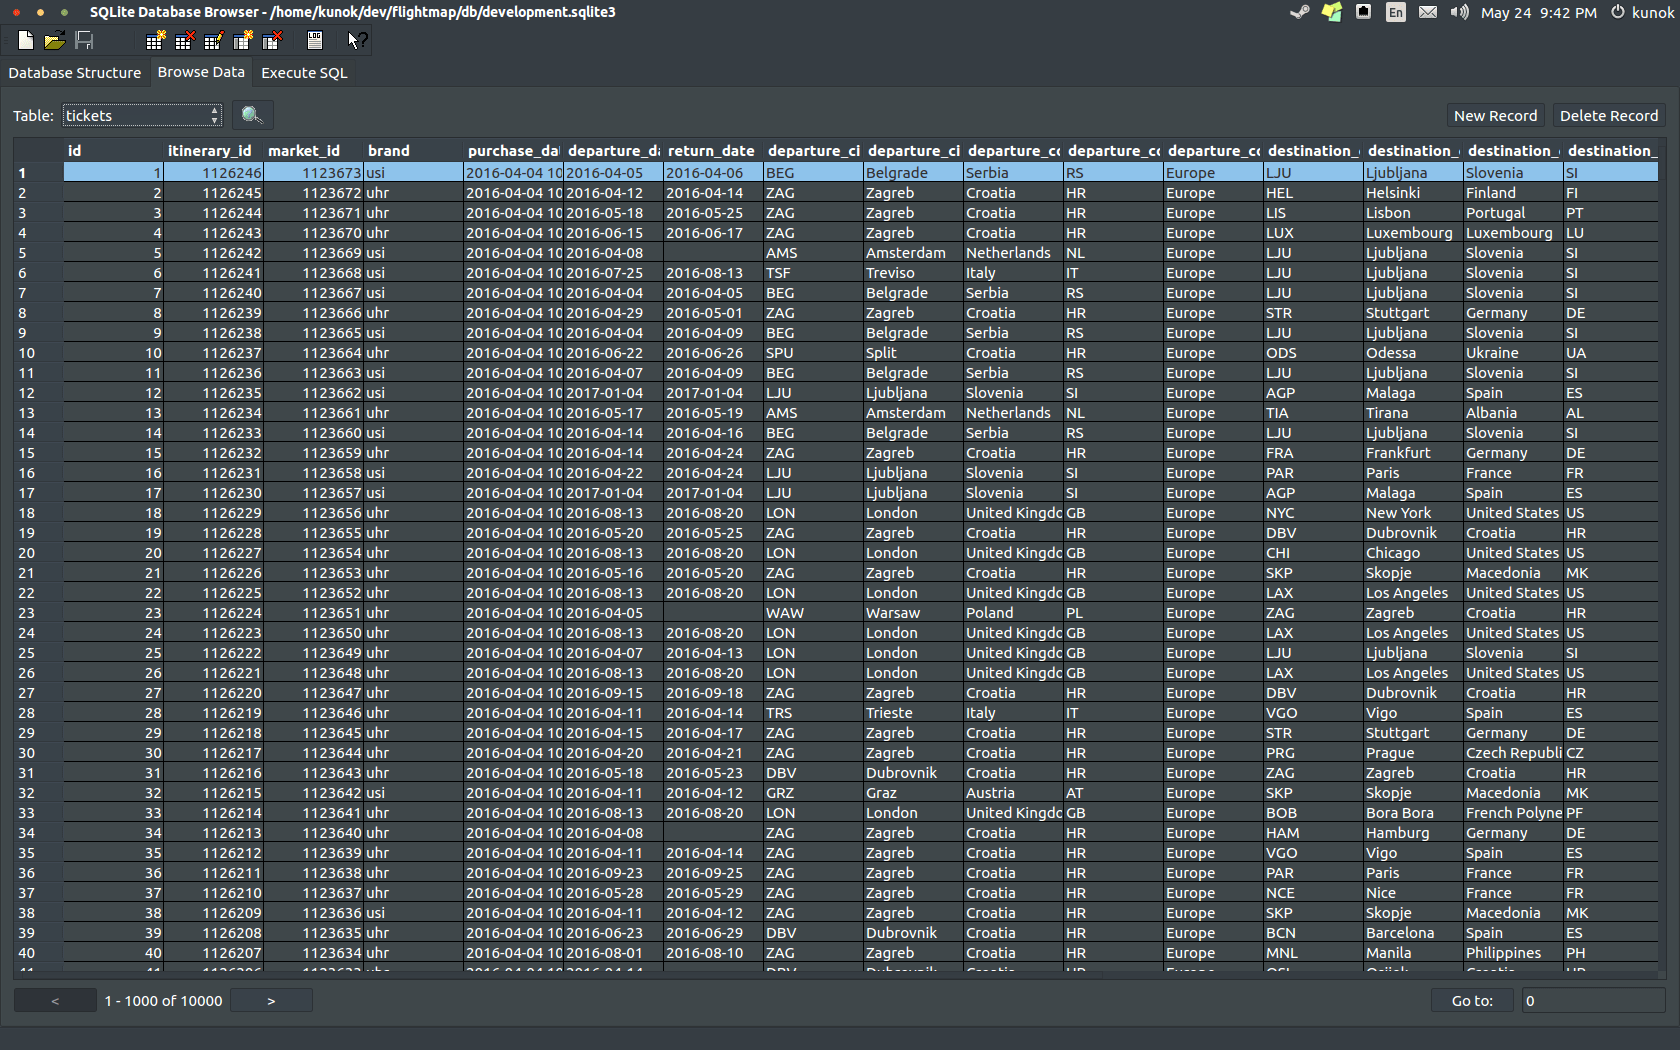Click the Create Table toolbar icon
The height and width of the screenshot is (1050, 1680).
[x=155, y=40]
